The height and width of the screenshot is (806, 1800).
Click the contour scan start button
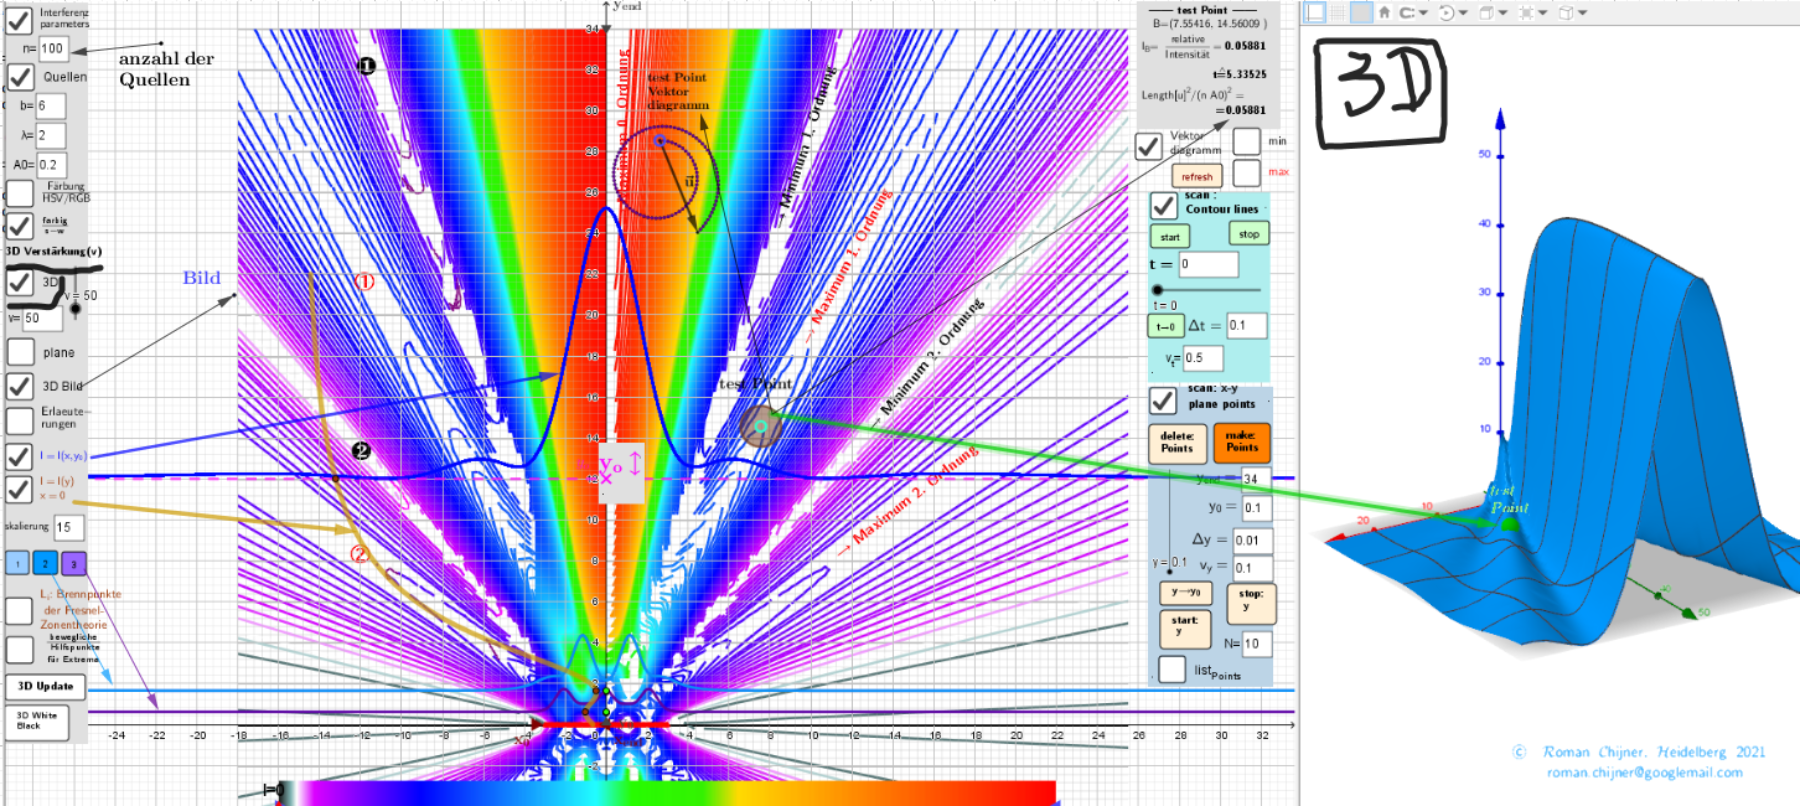(x=1170, y=237)
